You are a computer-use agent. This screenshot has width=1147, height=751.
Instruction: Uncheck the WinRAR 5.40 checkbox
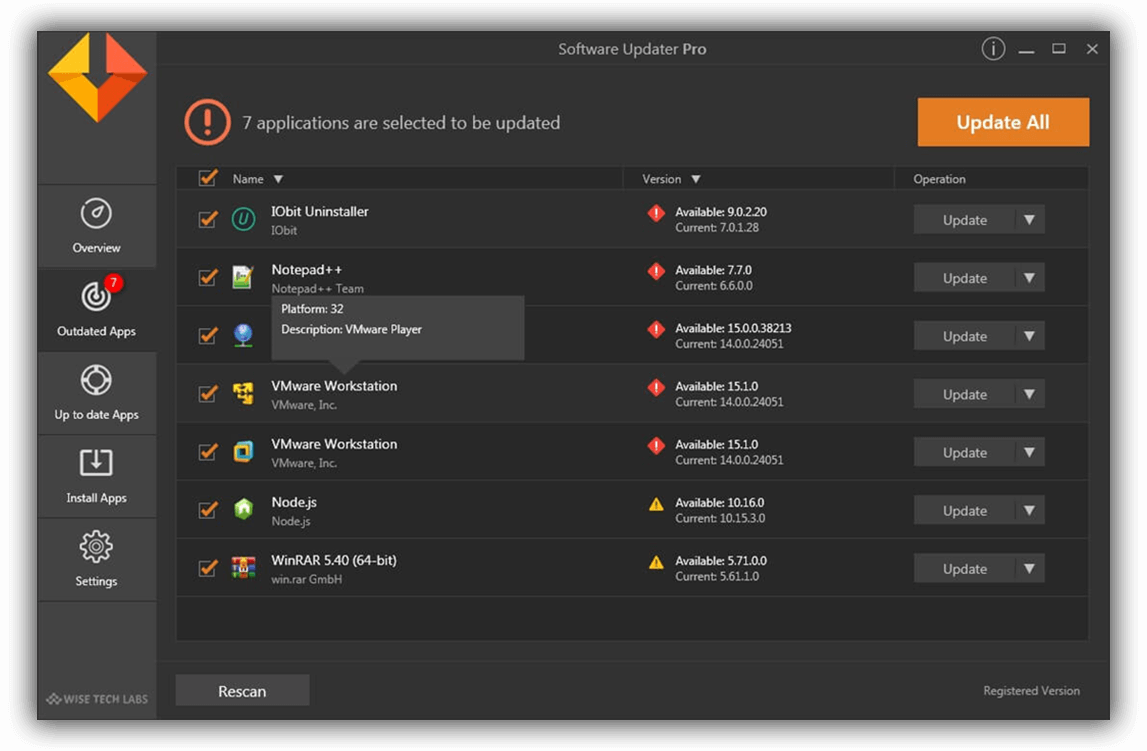click(208, 568)
